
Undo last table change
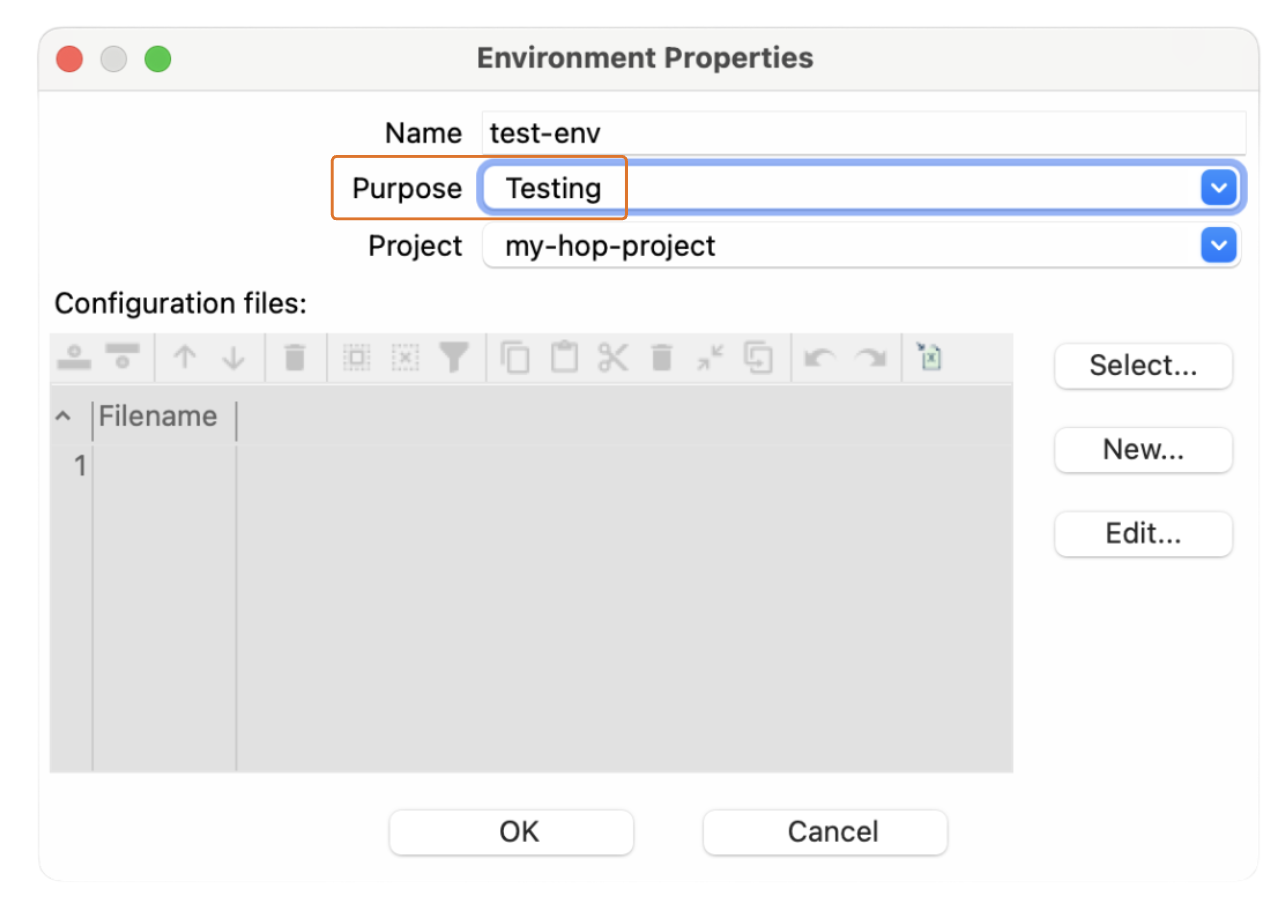pos(820,357)
